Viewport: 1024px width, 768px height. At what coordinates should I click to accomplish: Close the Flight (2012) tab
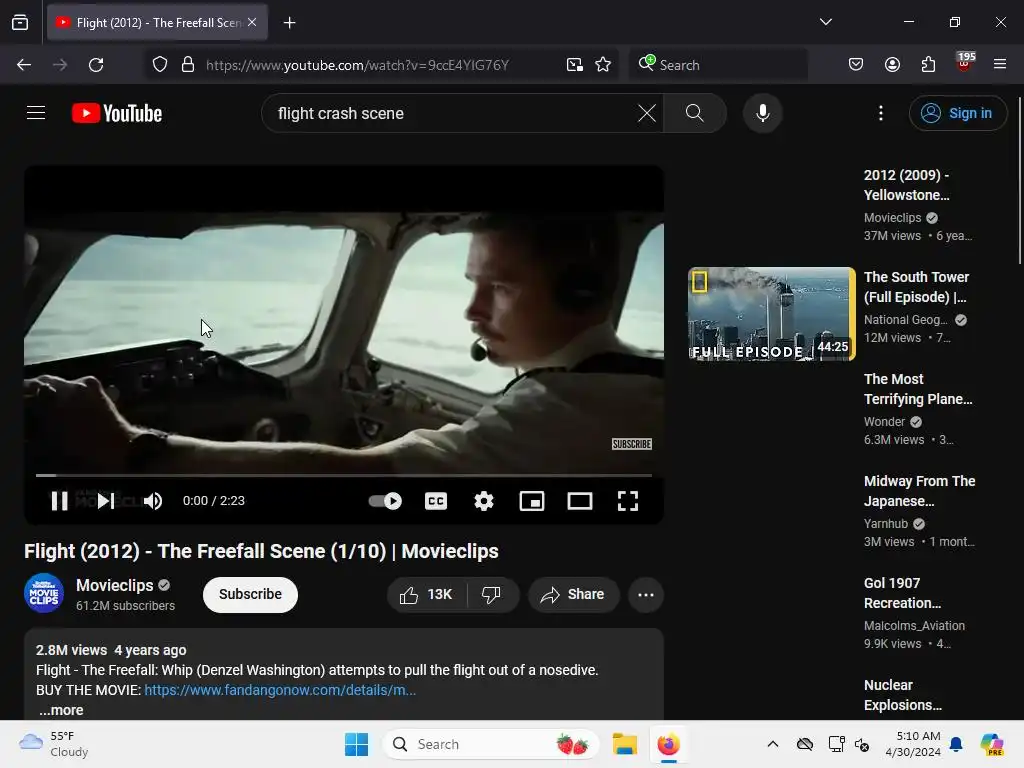pyautogui.click(x=252, y=22)
